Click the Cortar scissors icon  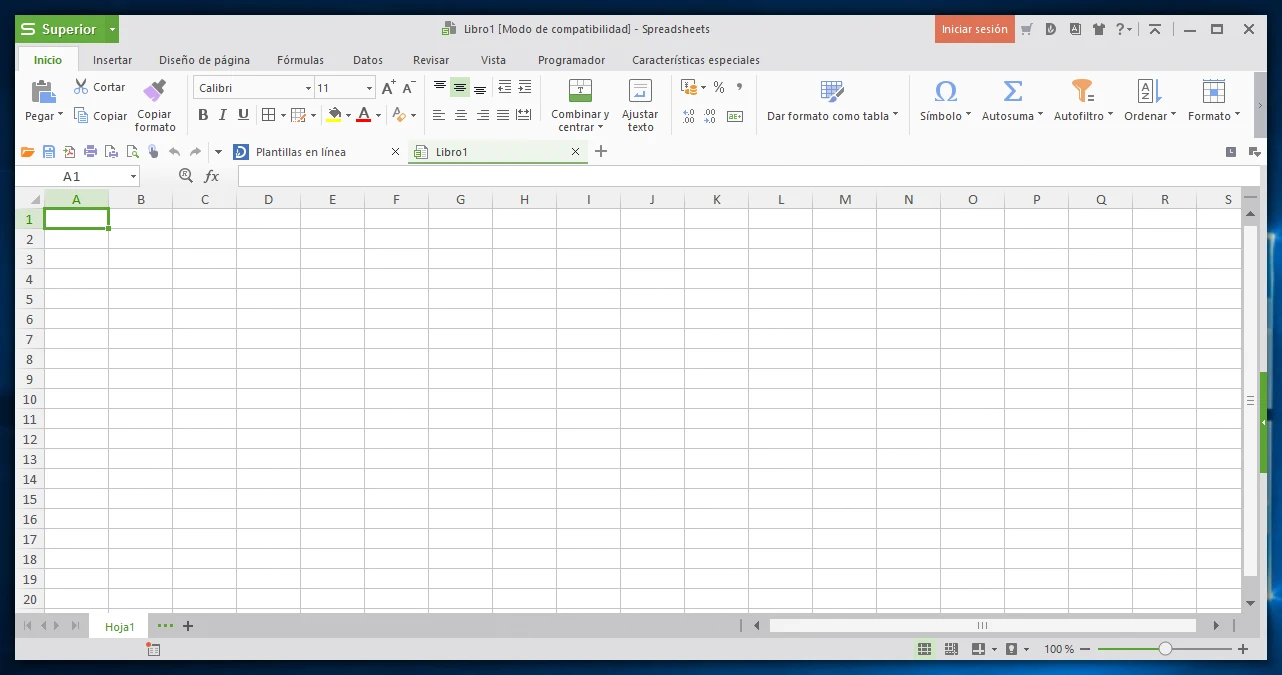click(81, 87)
